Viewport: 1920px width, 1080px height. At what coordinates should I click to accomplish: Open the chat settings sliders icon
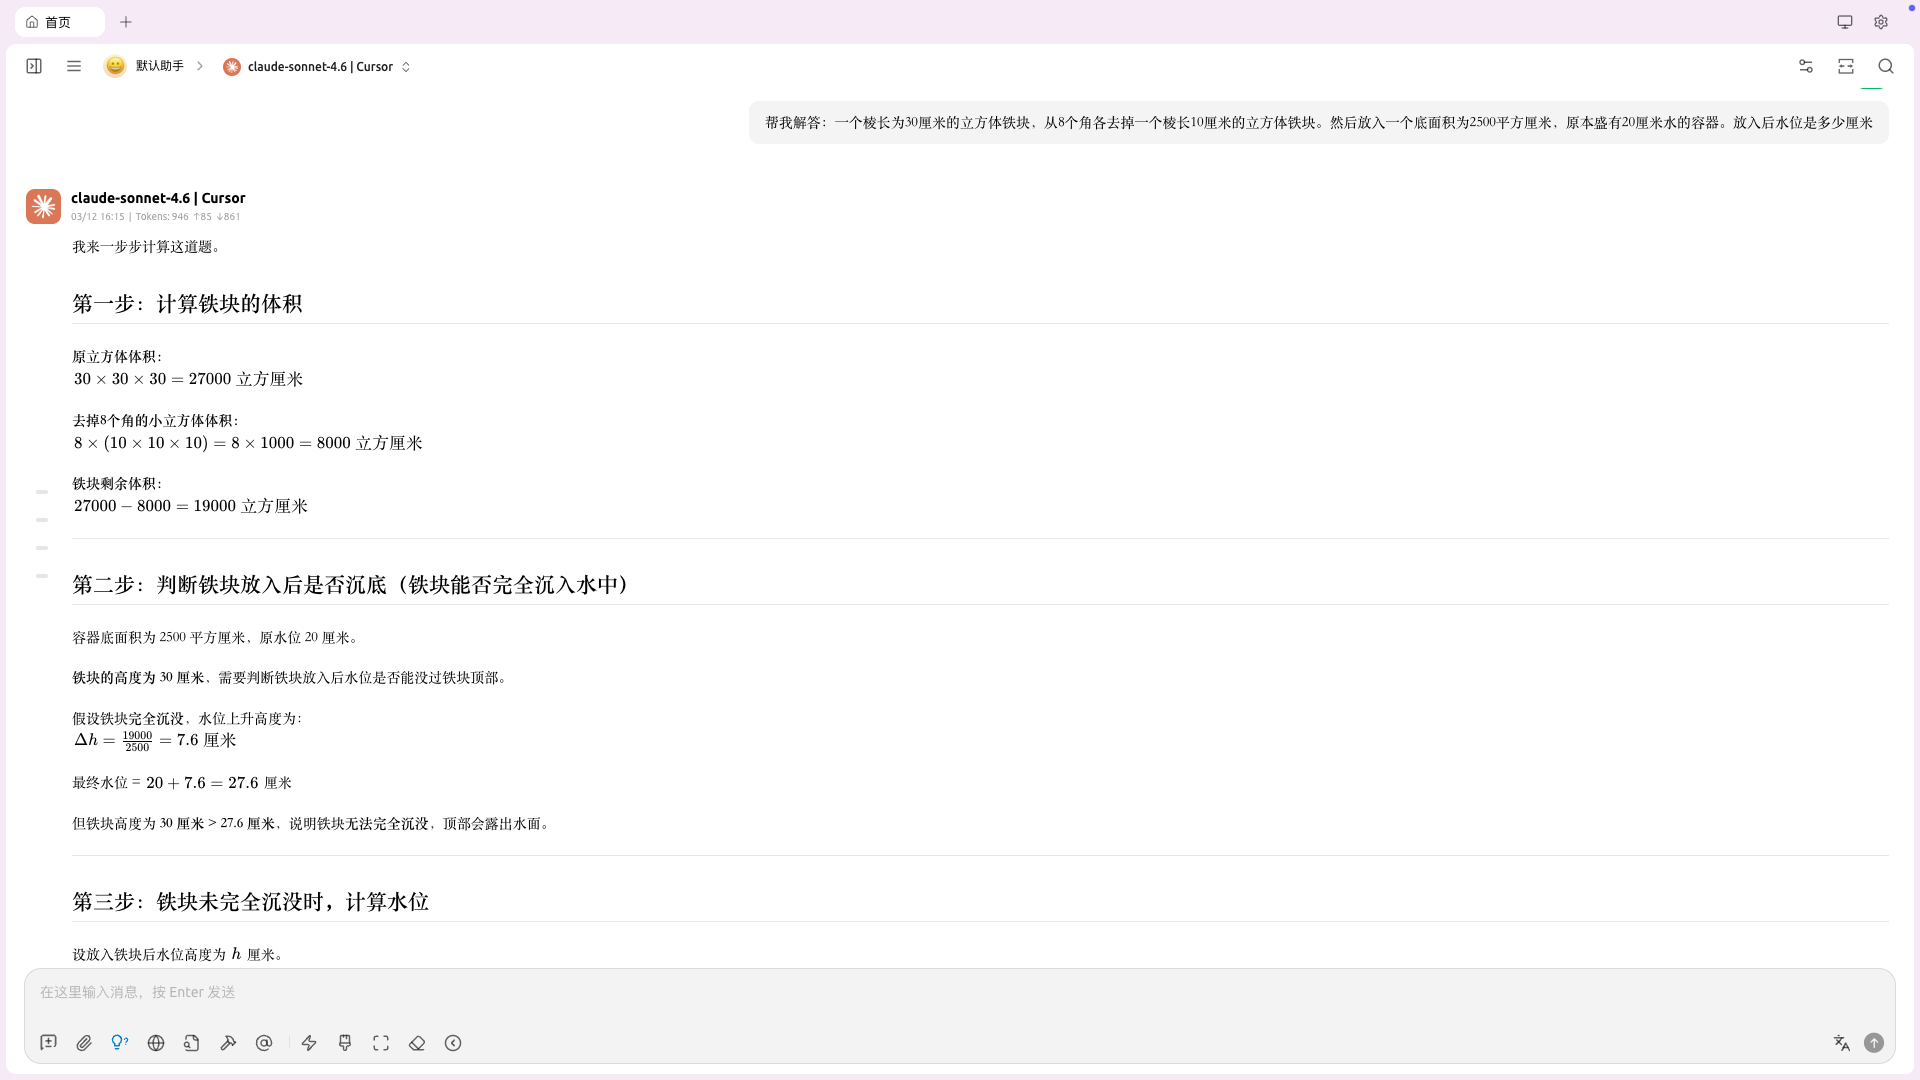click(1806, 66)
